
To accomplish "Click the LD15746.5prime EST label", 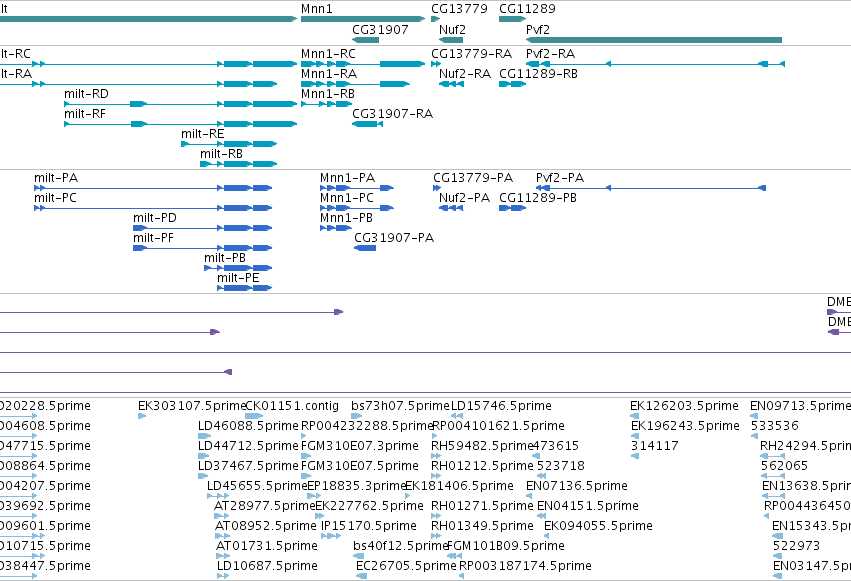I will (501, 406).
